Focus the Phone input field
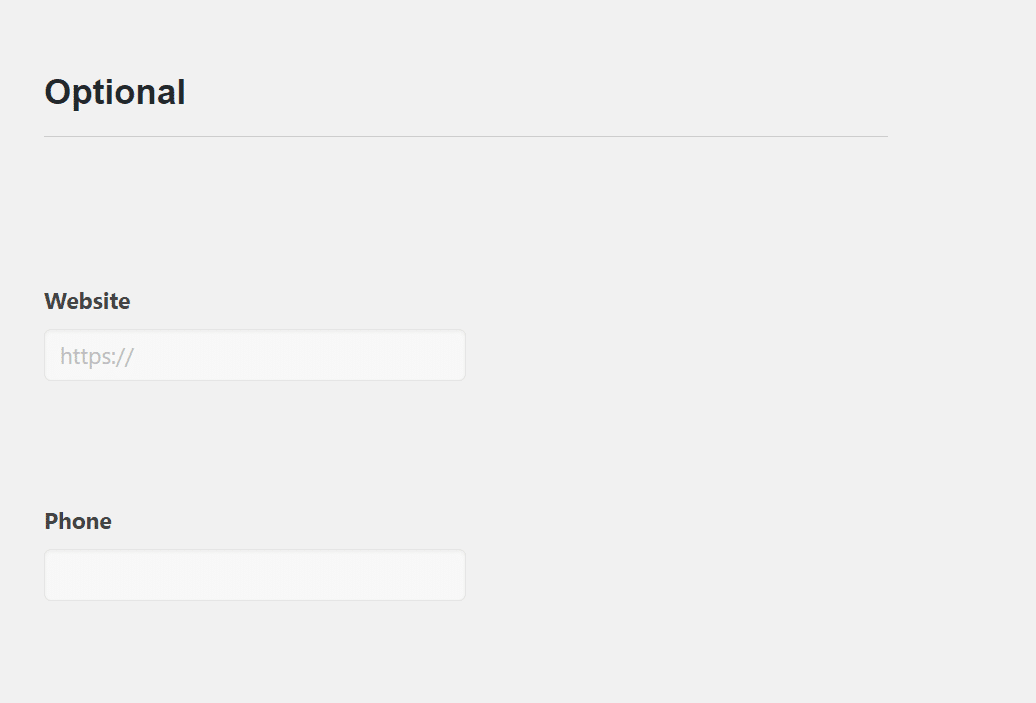1036x703 pixels. (x=255, y=575)
